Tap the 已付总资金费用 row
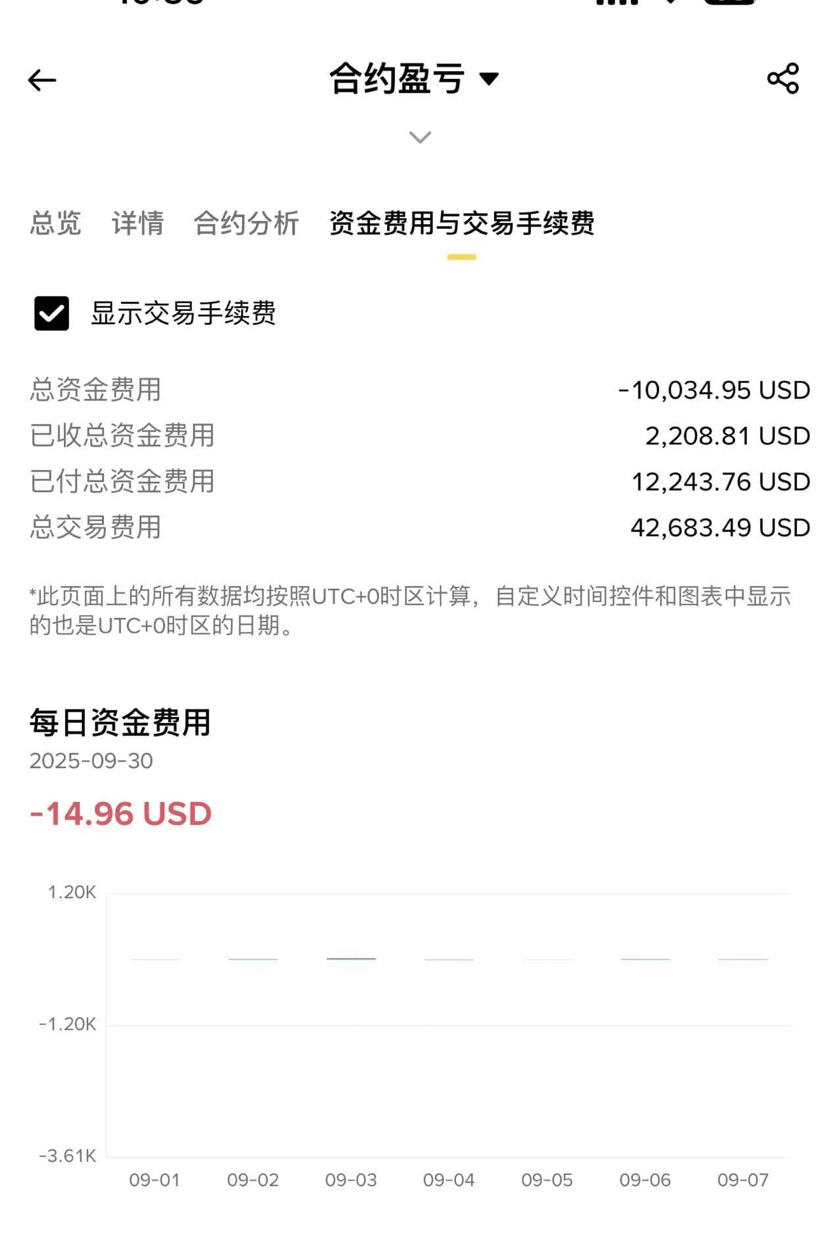Image resolution: width=828 pixels, height=1247 pixels. pyautogui.click(x=420, y=481)
